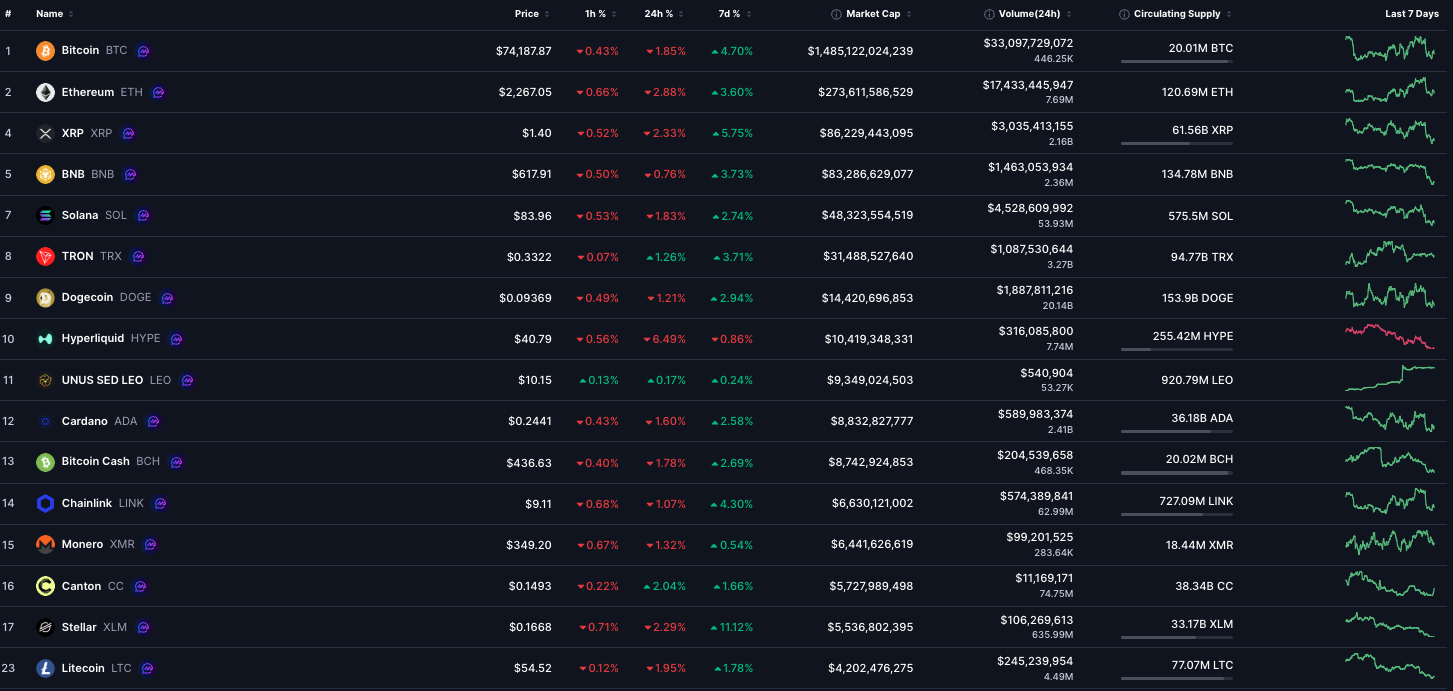
Task: Click Stellar 7d change 11.12%
Action: [x=732, y=627]
